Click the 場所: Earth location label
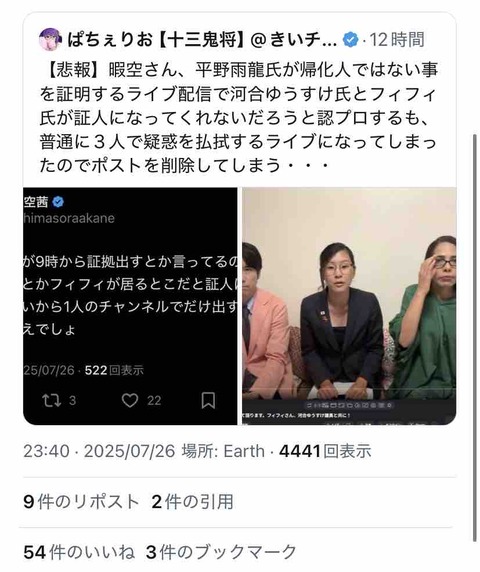Image resolution: width=480 pixels, height=572 pixels. coord(223,451)
